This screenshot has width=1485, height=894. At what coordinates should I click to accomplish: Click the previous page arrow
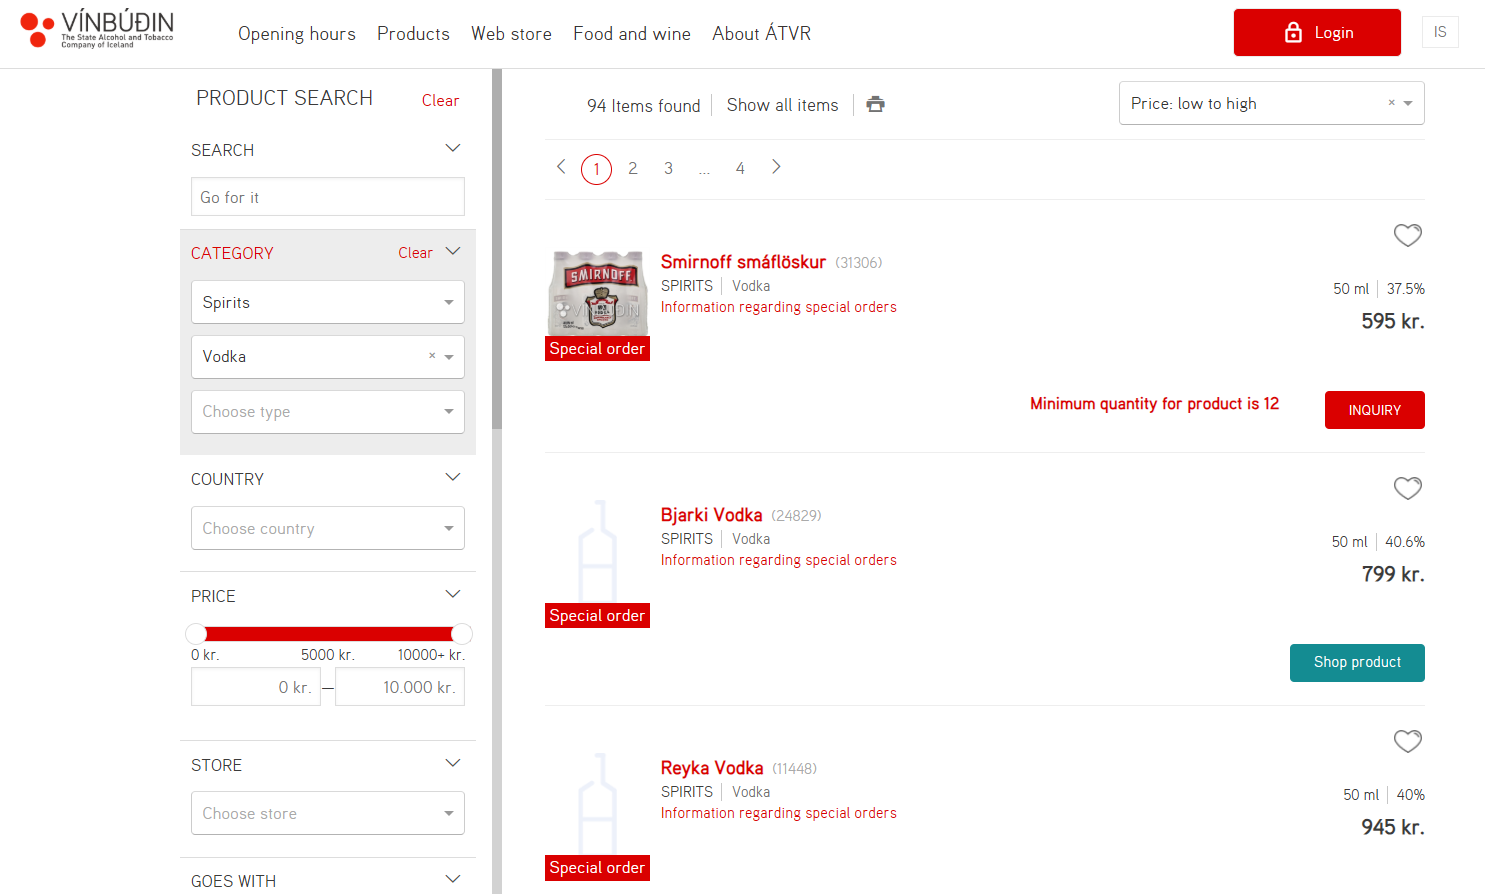(561, 167)
